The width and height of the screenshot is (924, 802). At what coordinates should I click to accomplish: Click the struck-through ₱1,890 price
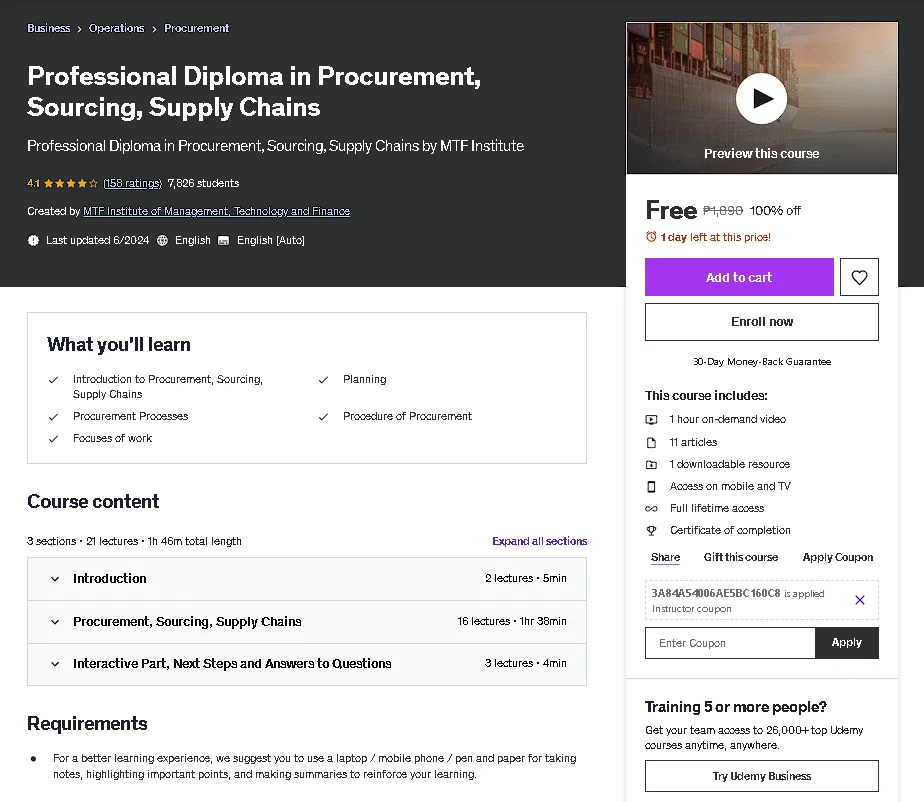point(723,211)
